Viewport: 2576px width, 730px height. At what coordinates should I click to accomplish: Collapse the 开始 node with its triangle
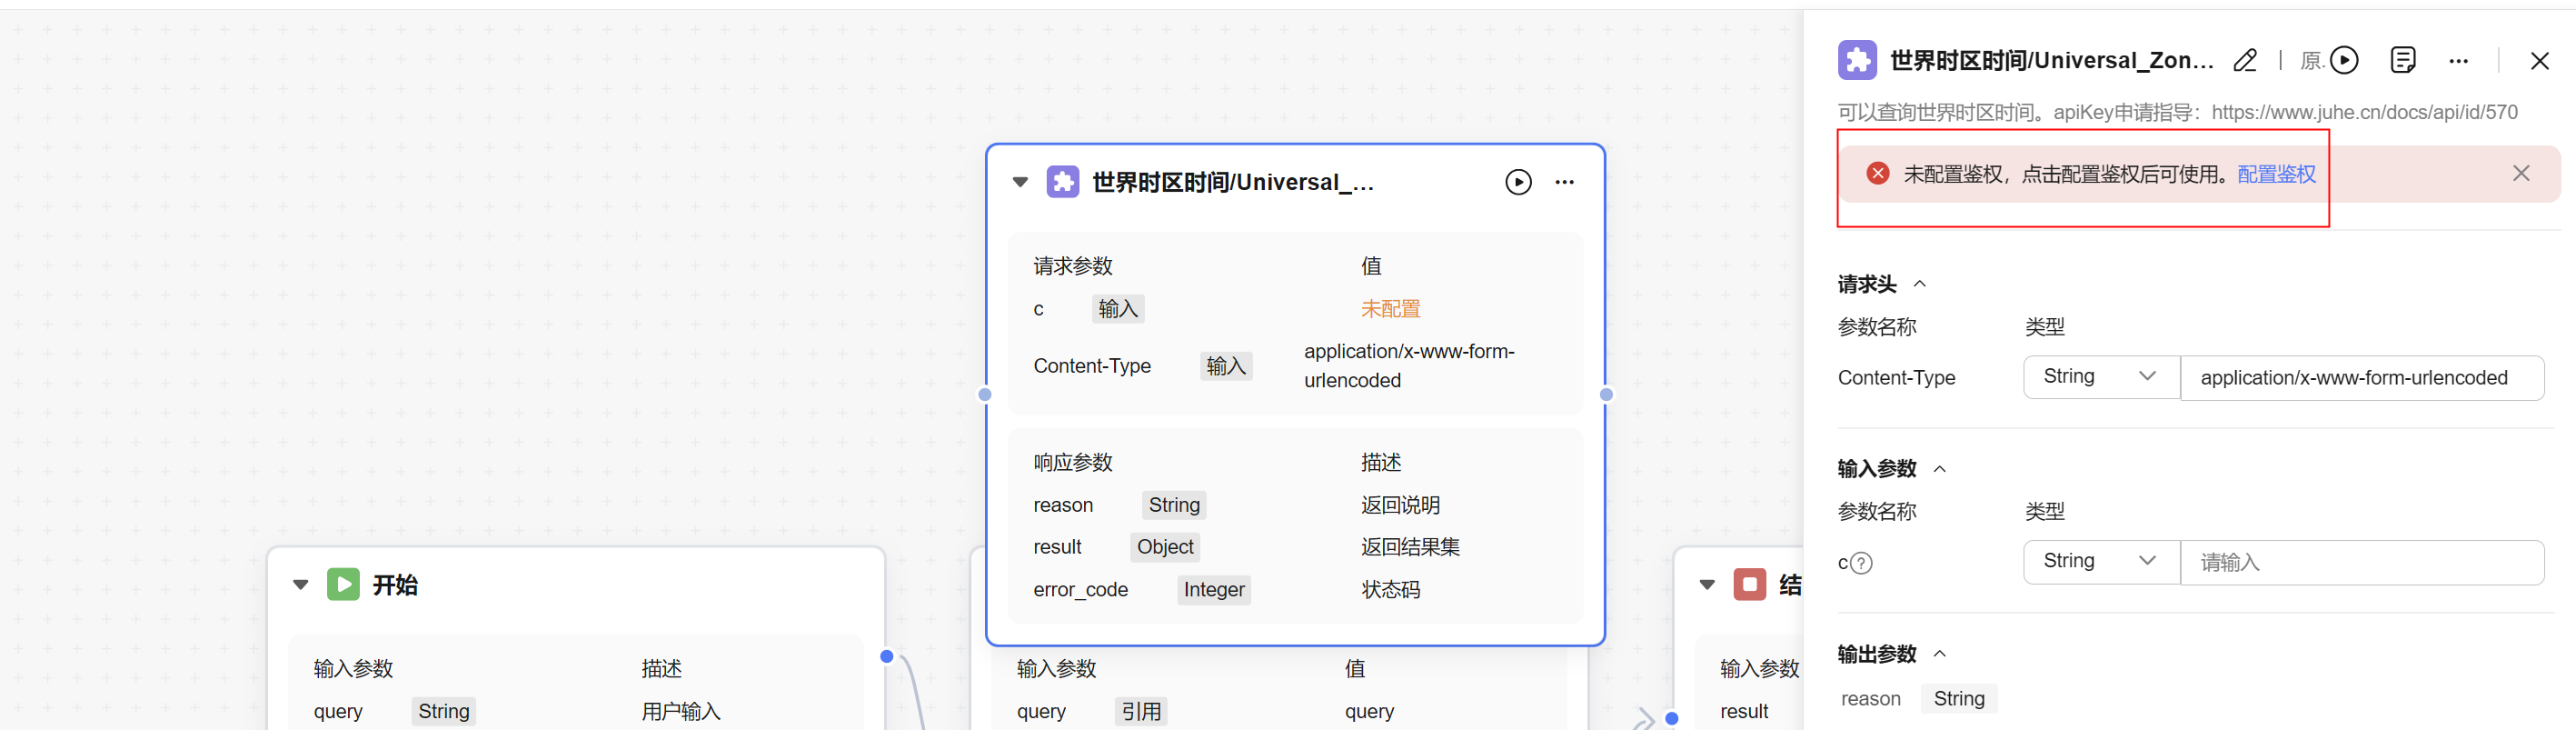[300, 585]
